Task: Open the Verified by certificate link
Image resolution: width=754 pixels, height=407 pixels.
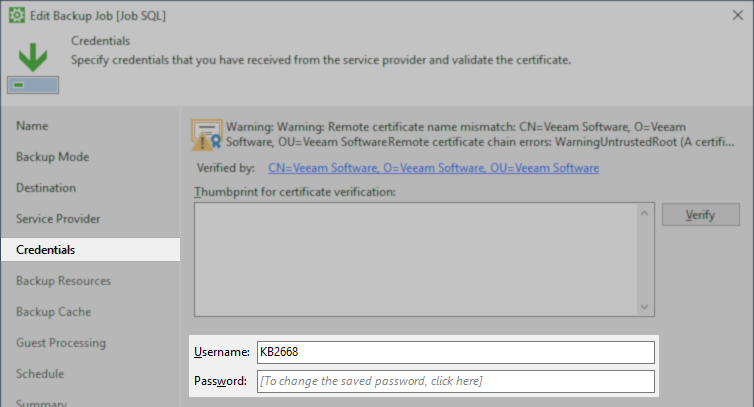Action: pyautogui.click(x=433, y=168)
